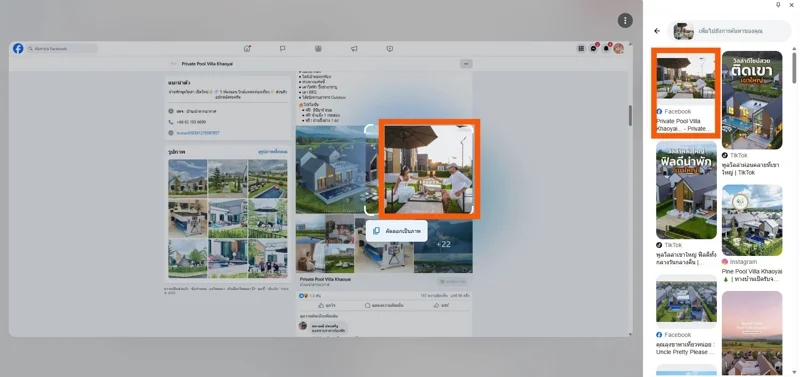
Task: Click the image thumbnail in Lens search box
Action: [x=683, y=31]
